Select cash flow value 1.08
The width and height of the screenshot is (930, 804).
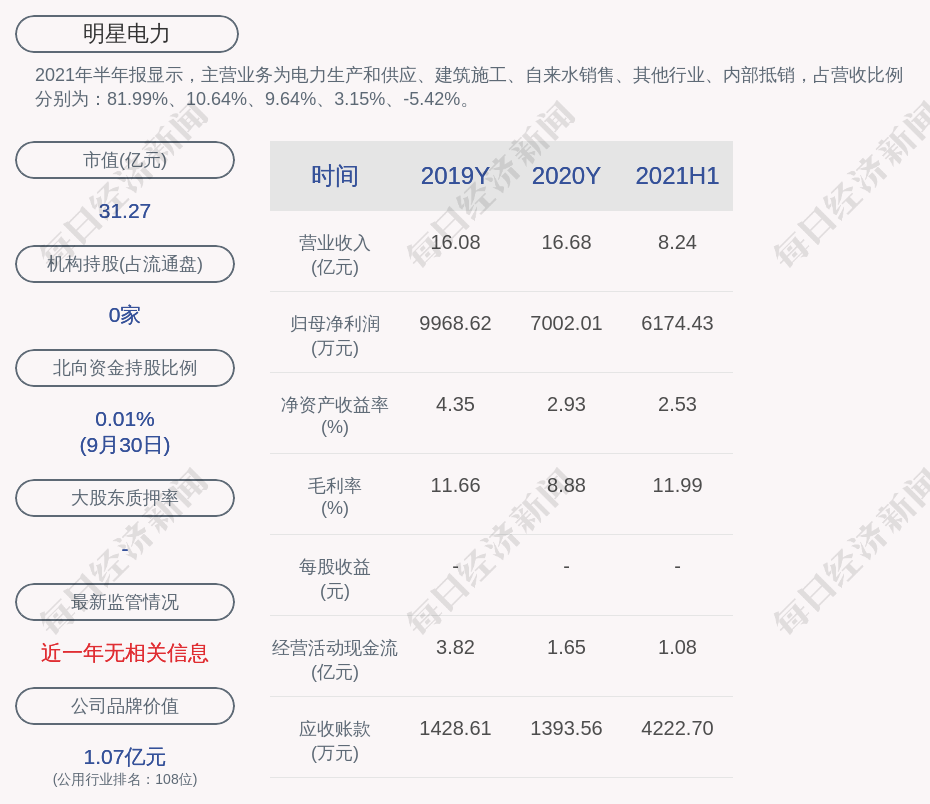[x=677, y=647]
